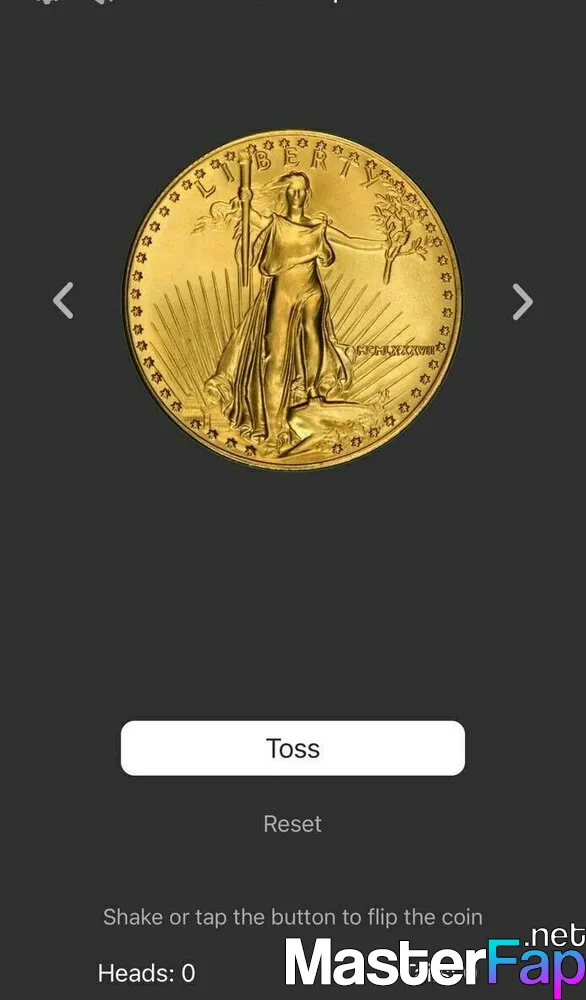Tap Lady Liberty's head on the coin
586x1000 pixels.
[292, 188]
